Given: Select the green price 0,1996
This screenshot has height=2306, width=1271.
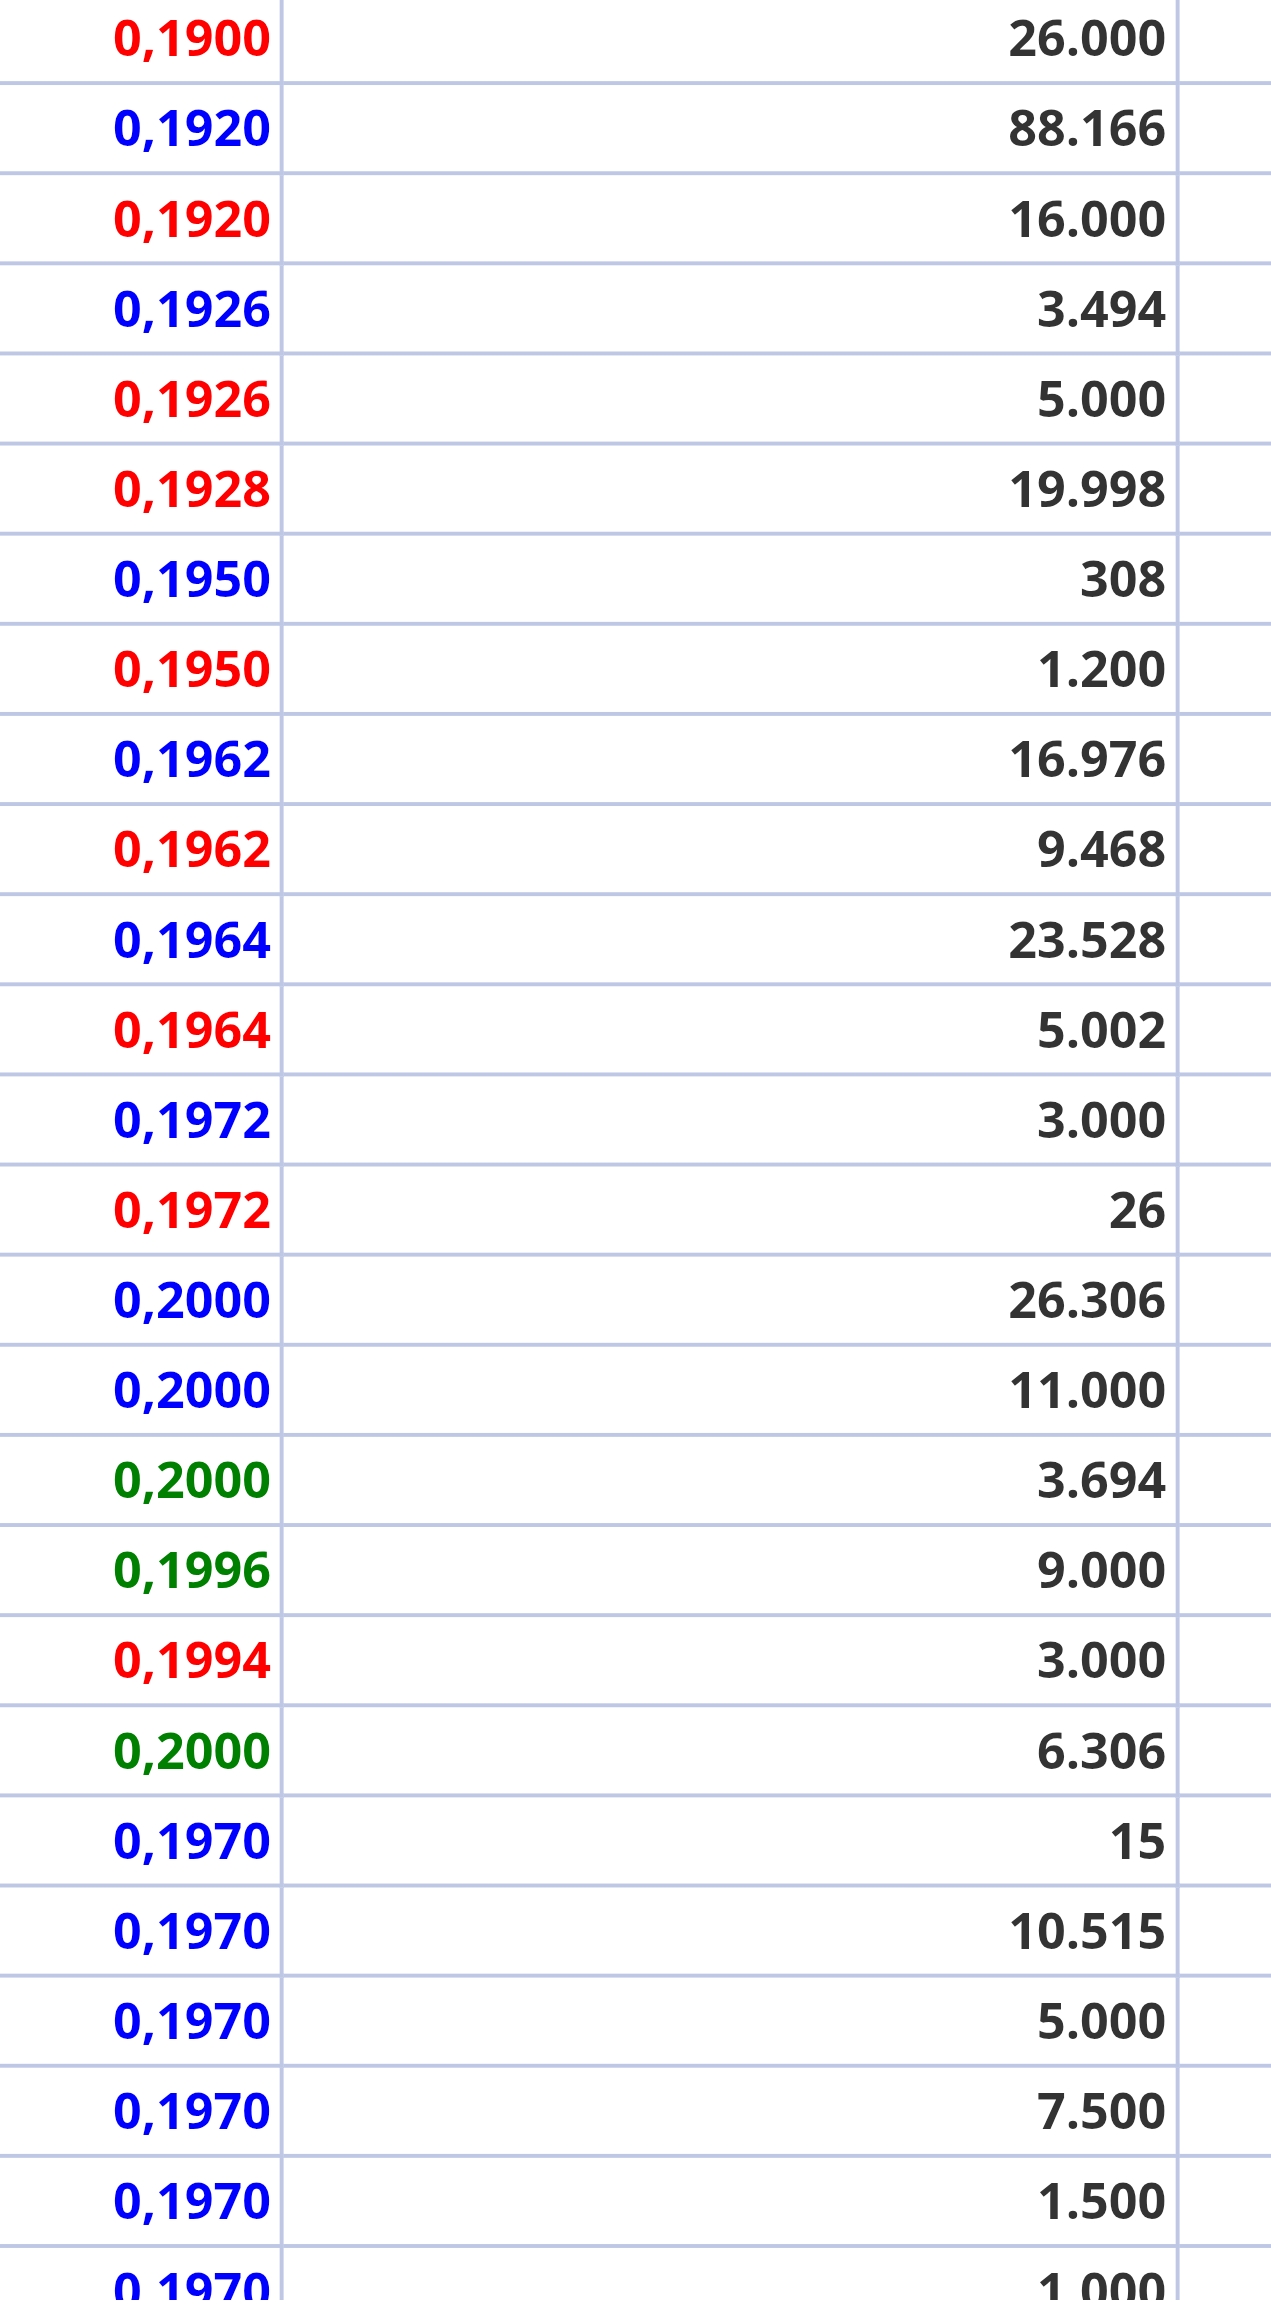Looking at the screenshot, I should [192, 1571].
